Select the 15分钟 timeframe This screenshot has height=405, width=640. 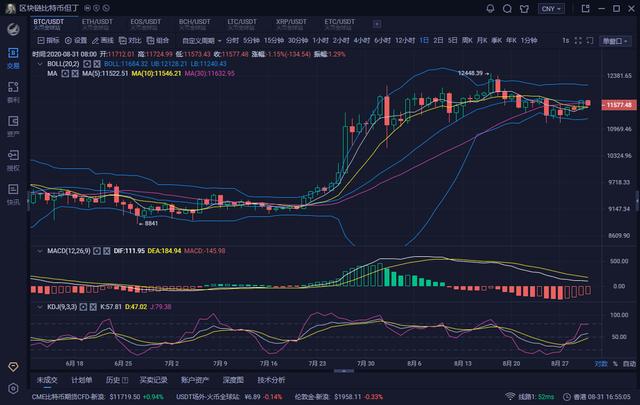coord(273,40)
